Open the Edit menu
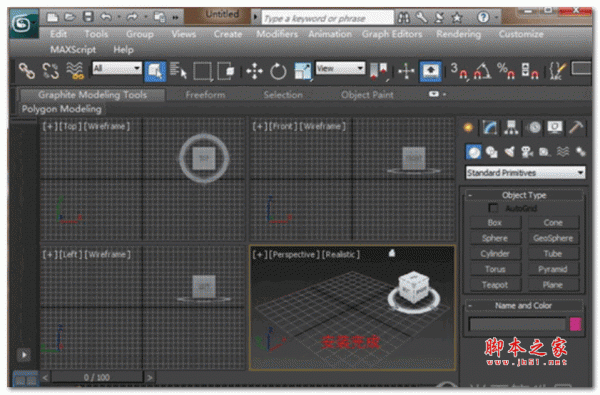The width and height of the screenshot is (600, 395). 58,34
